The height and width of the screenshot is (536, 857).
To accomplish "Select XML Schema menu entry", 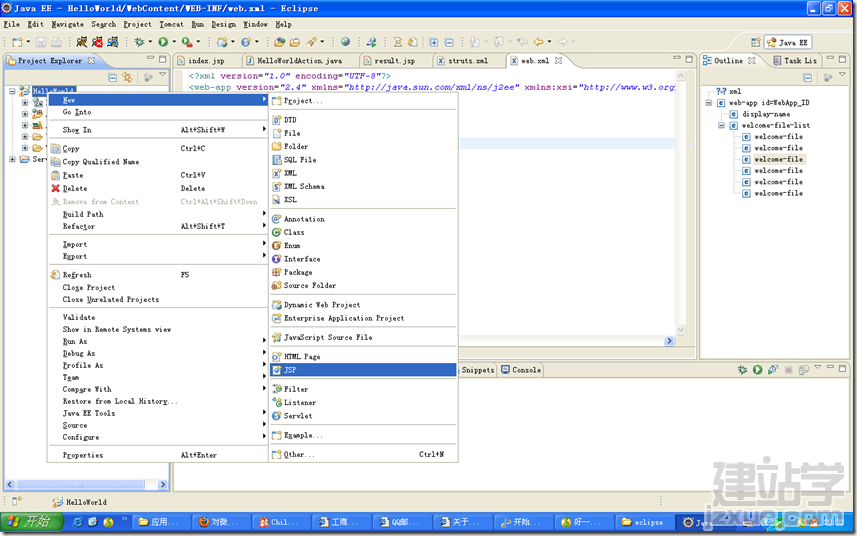I will [363, 186].
